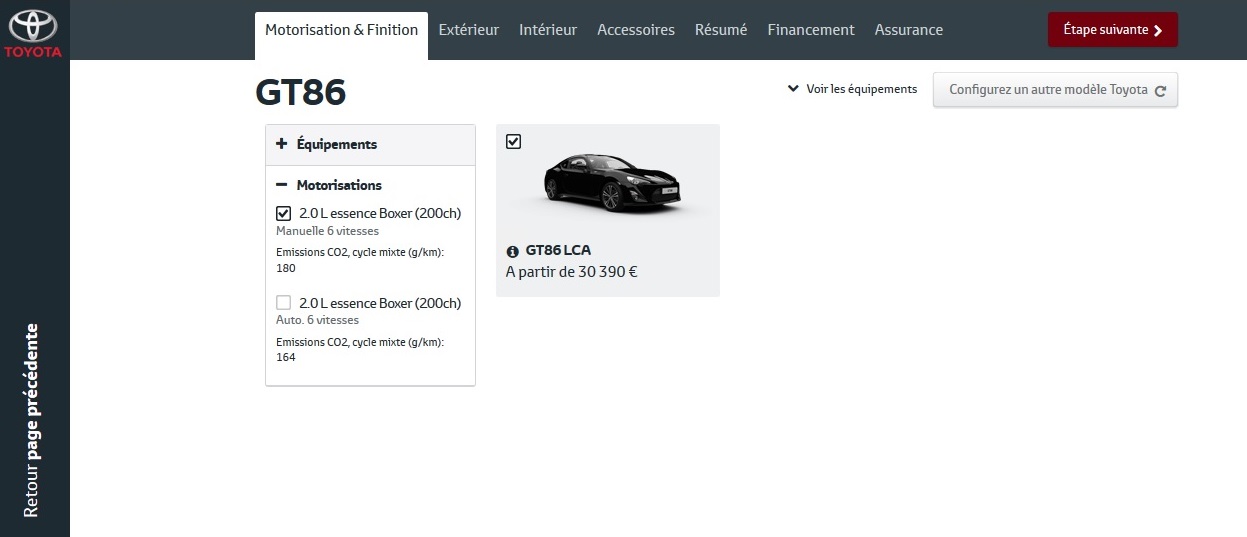Click the Étape suivante button

click(x=1113, y=30)
